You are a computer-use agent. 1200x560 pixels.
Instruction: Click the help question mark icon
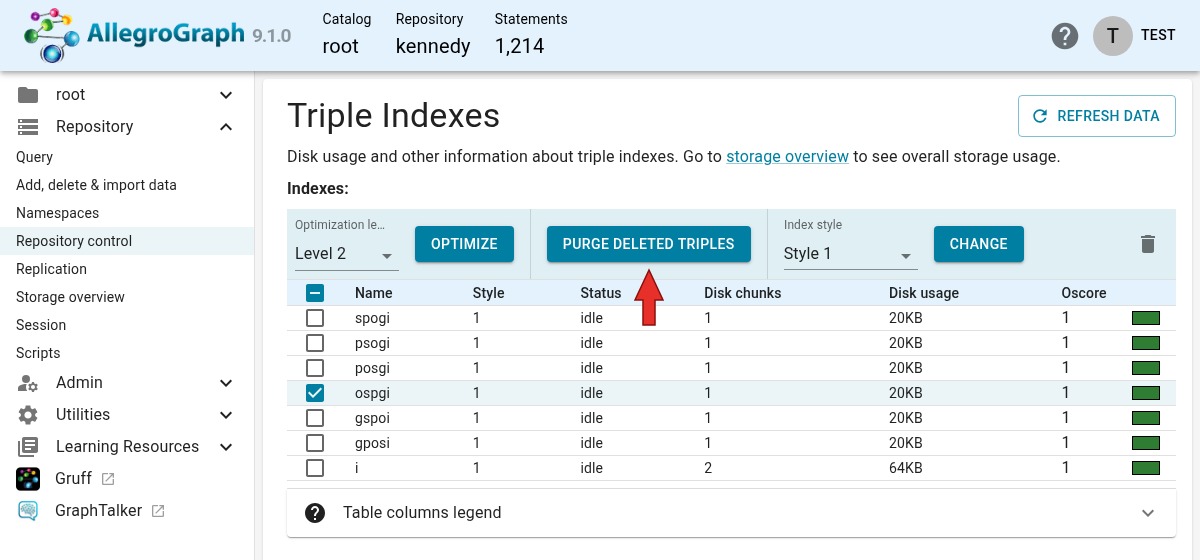click(1065, 36)
